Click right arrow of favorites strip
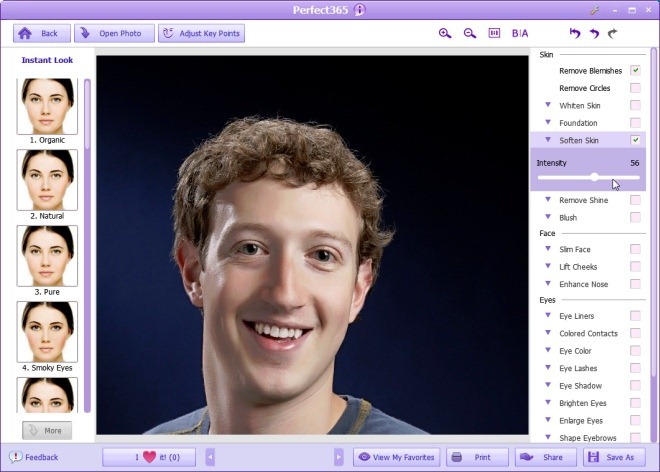Screen dimensions: 660x472 [338, 457]
